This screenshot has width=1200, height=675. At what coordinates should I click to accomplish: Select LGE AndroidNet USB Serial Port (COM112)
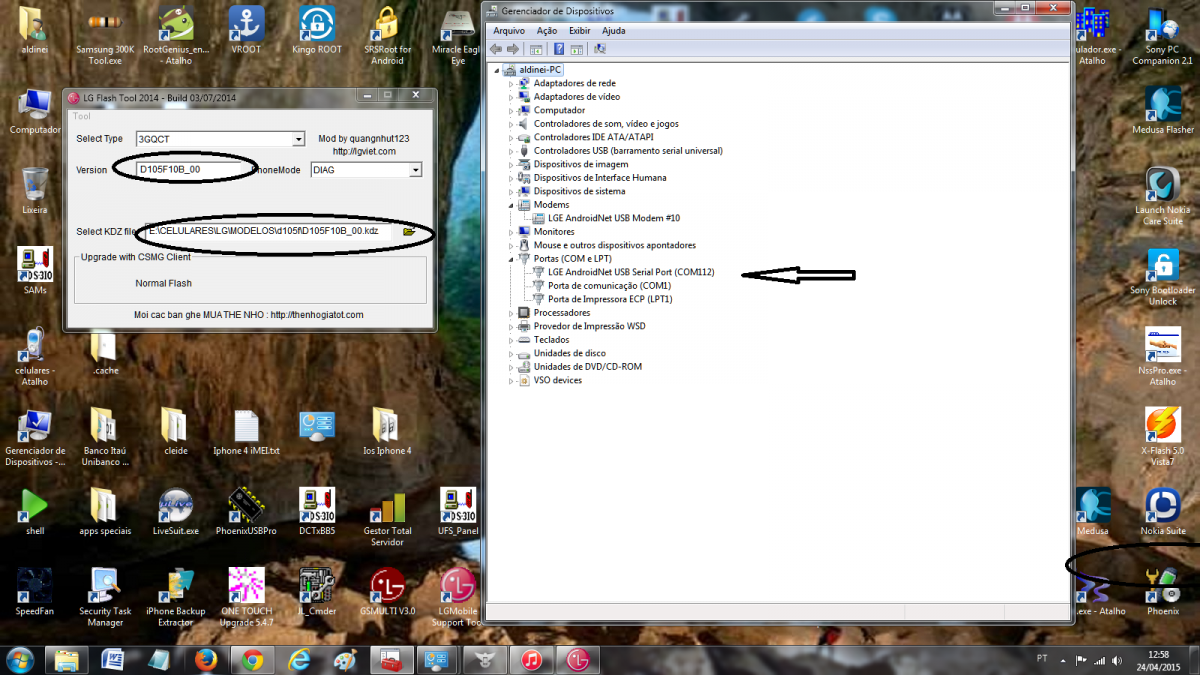pyautogui.click(x=631, y=272)
